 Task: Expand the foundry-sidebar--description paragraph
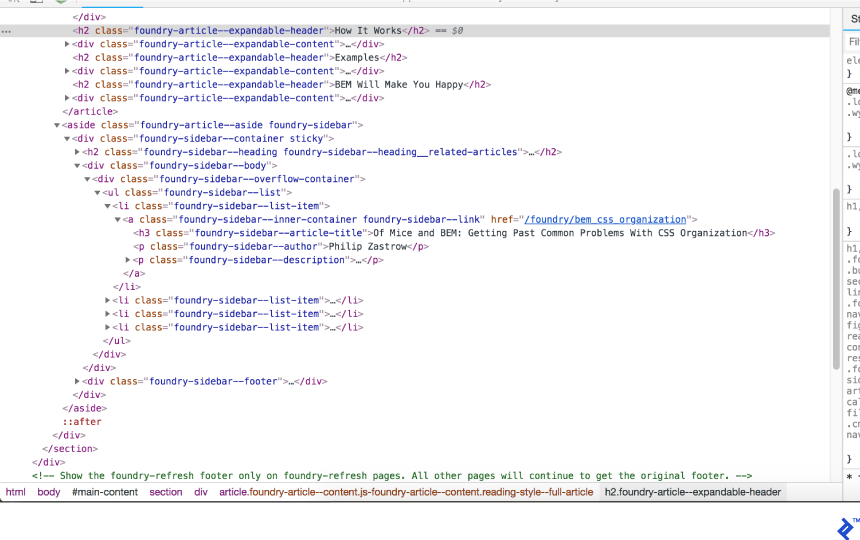tap(128, 260)
